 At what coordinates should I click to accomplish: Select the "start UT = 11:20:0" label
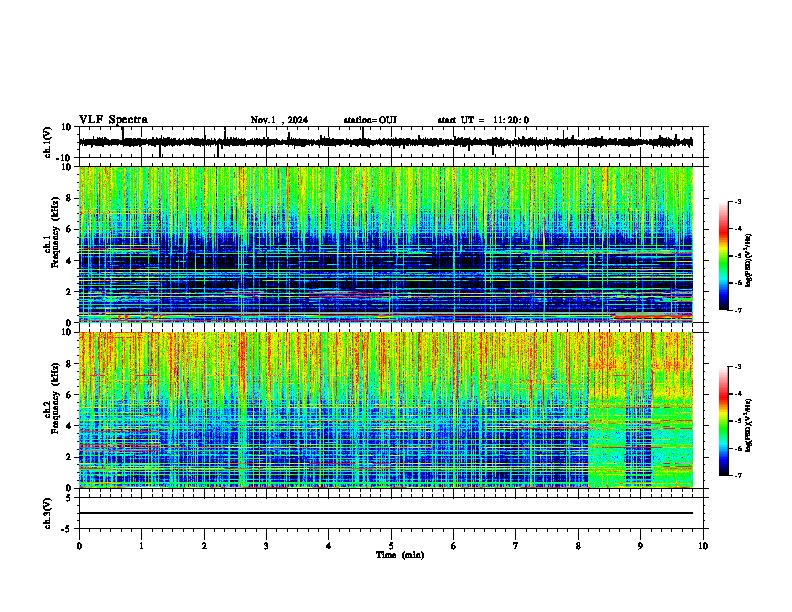[483, 120]
